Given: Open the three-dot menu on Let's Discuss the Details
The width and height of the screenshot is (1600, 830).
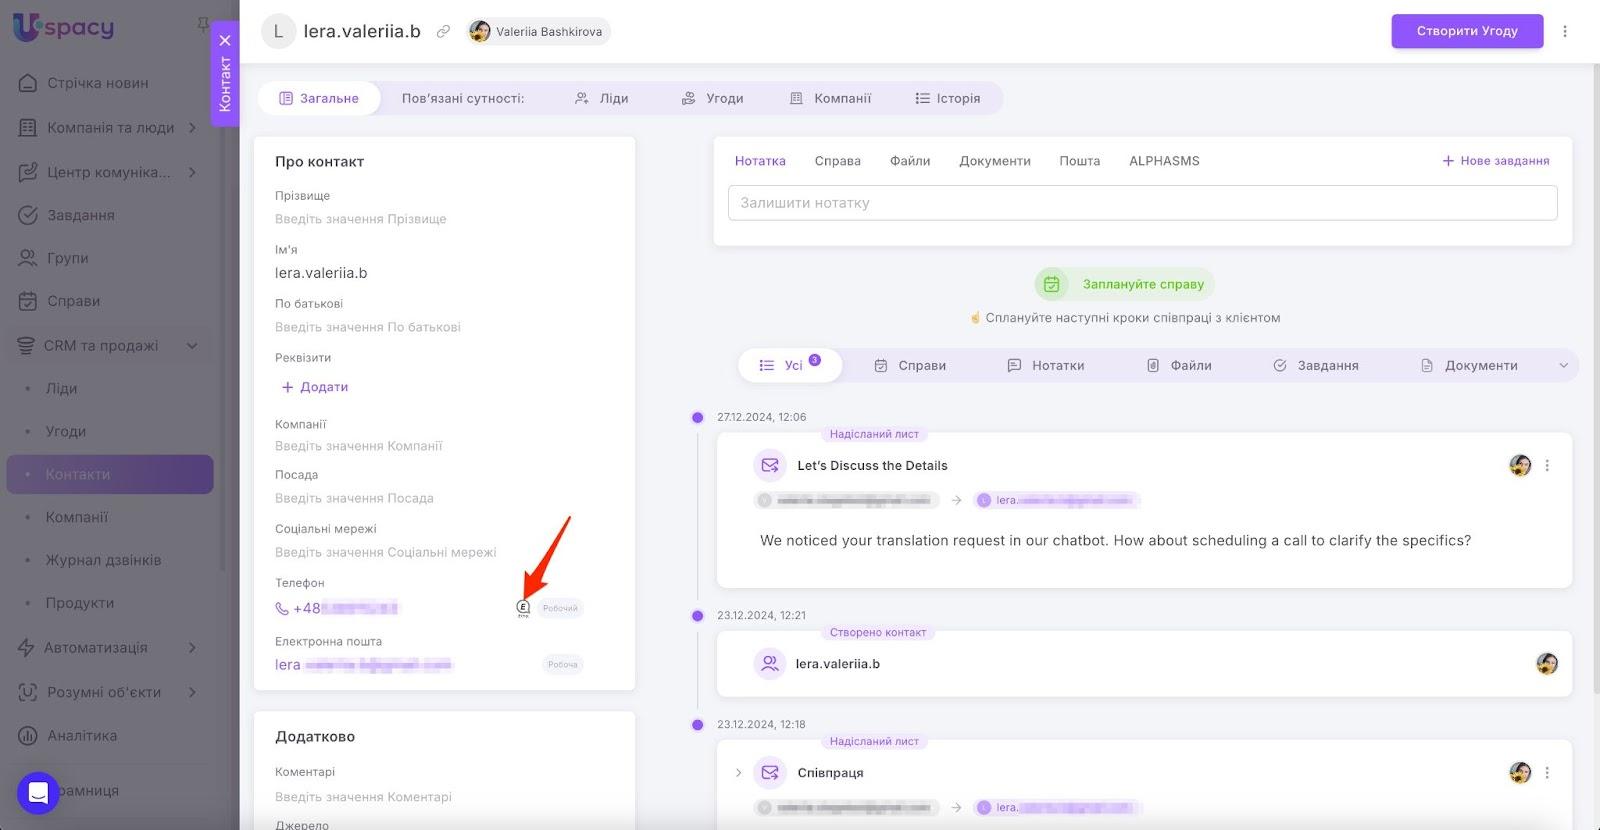Looking at the screenshot, I should click(1547, 466).
